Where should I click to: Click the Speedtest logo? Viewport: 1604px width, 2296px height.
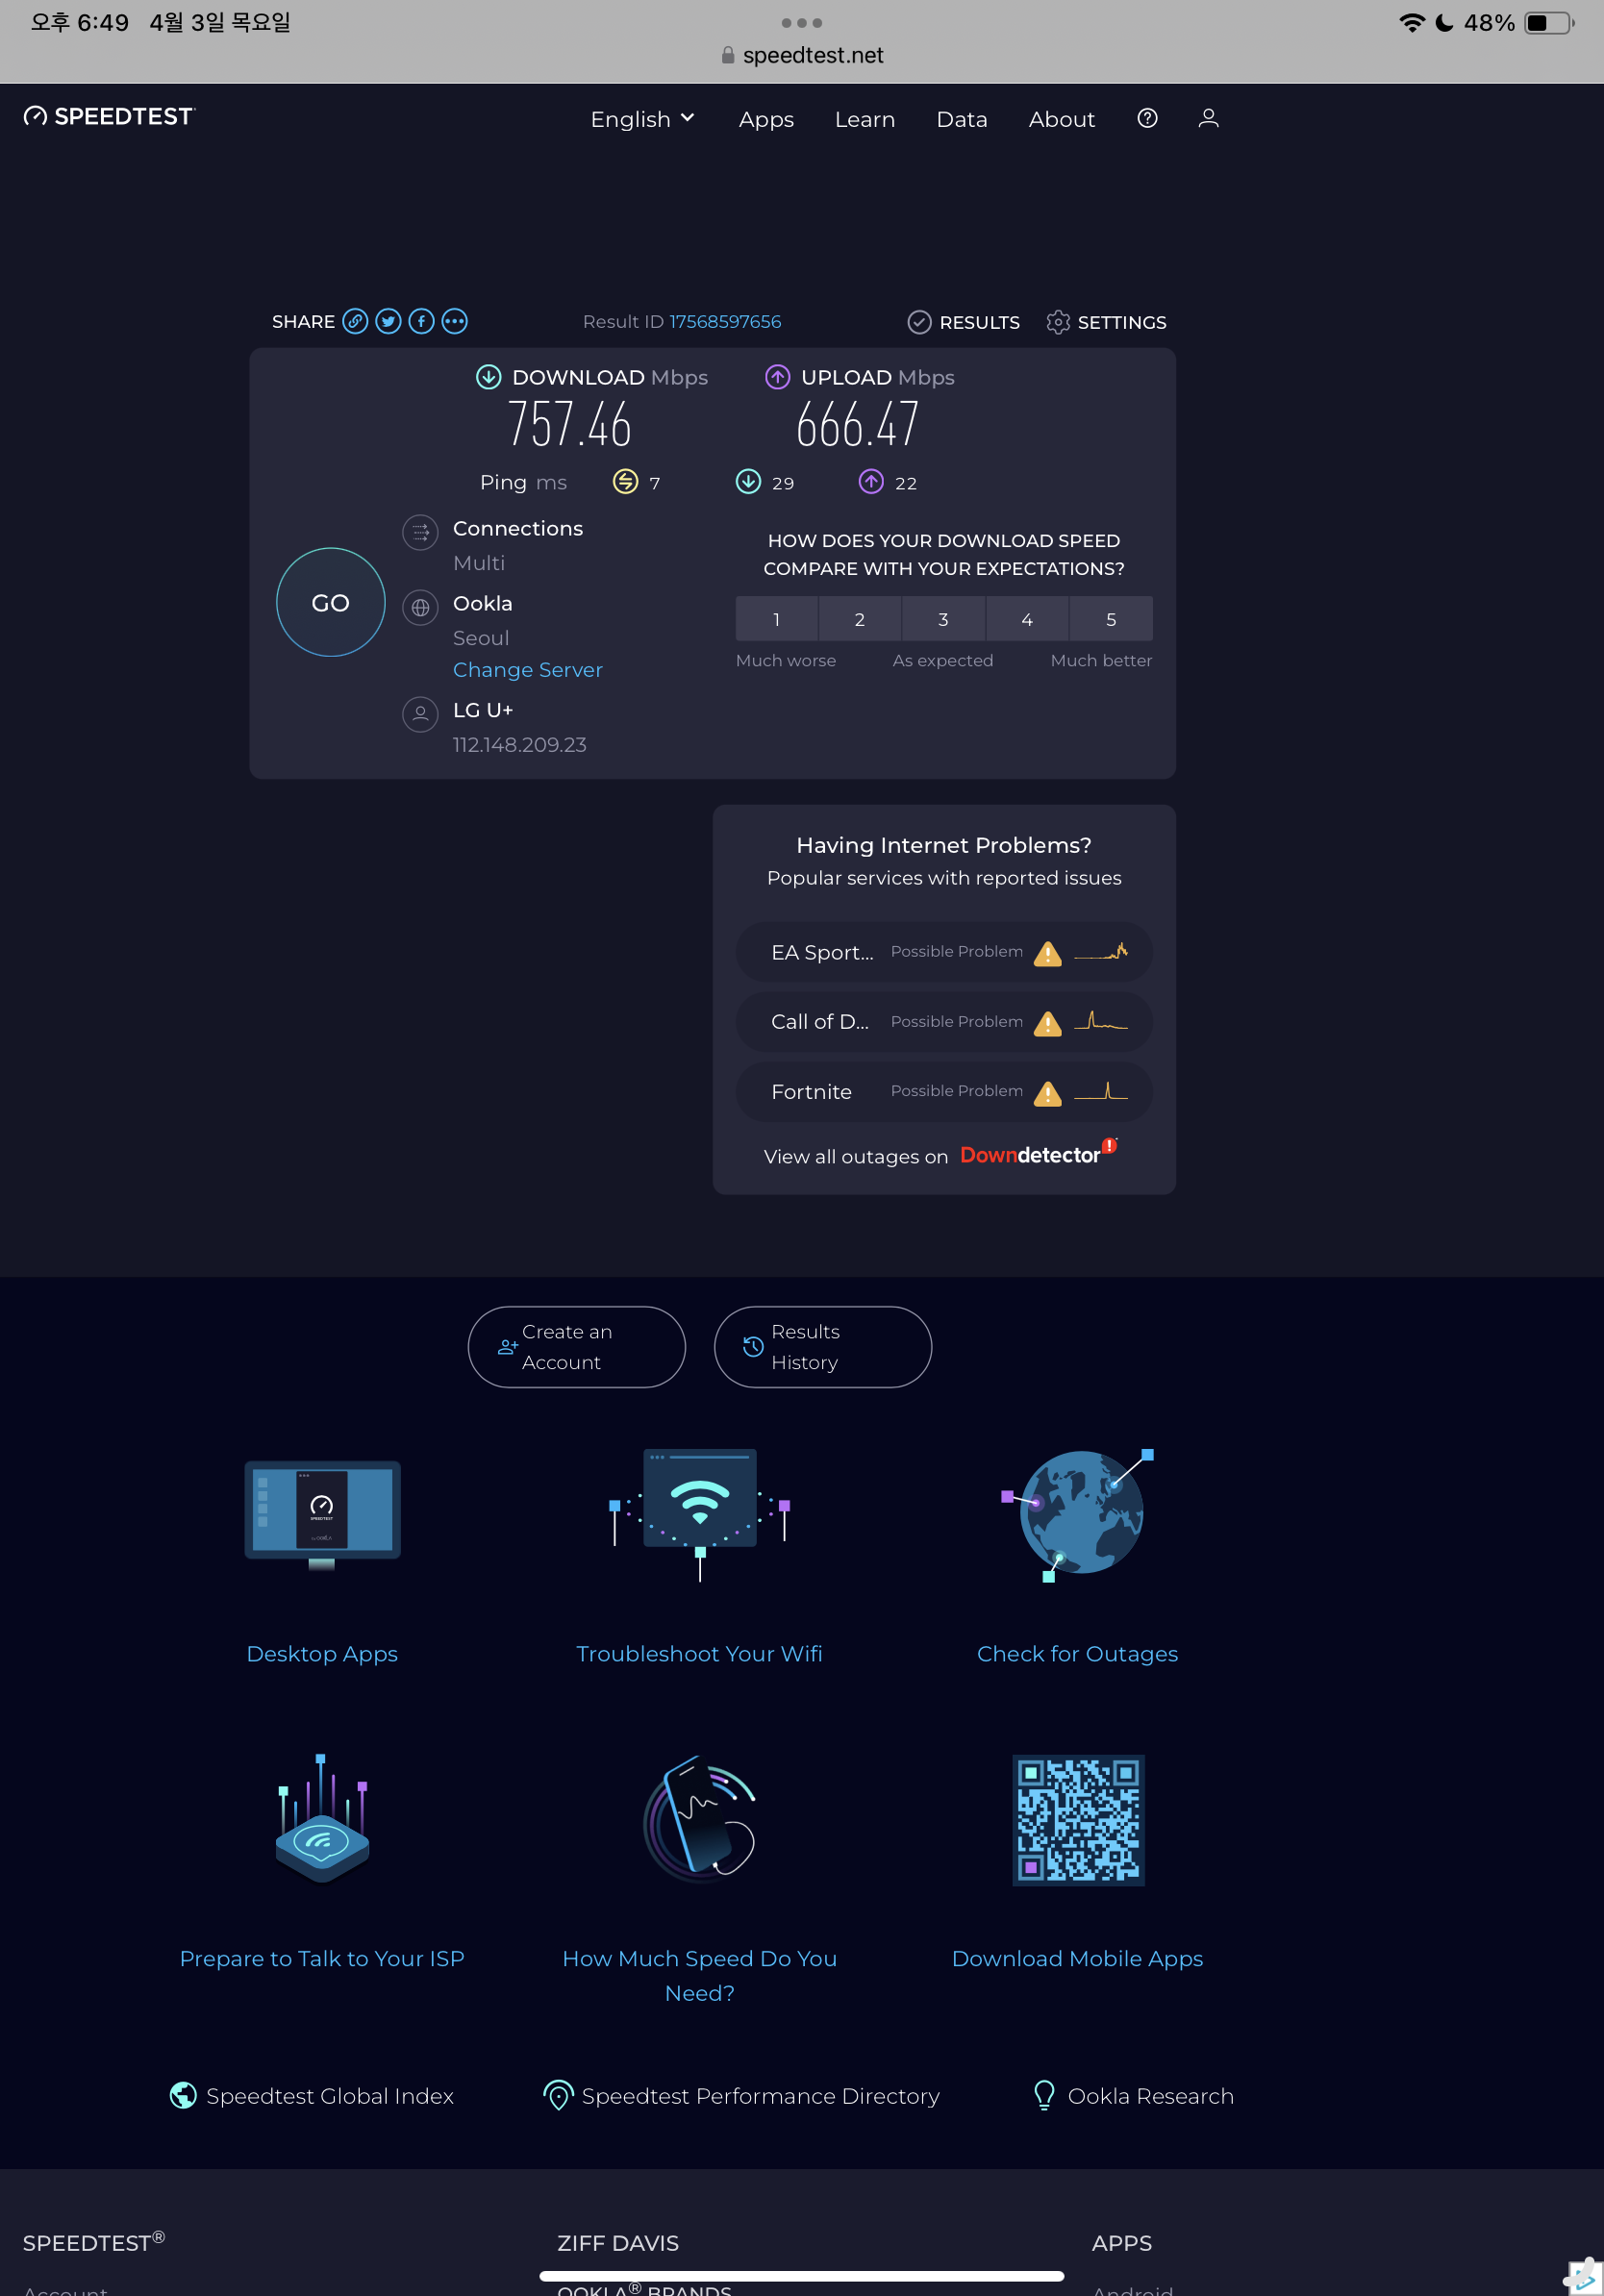point(109,117)
